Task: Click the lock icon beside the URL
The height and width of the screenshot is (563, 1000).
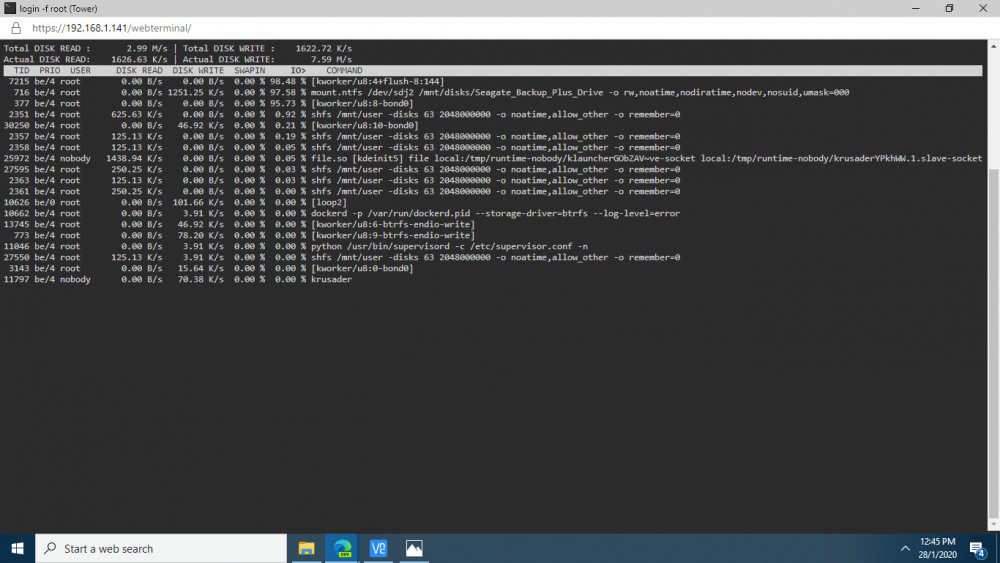Action: (x=16, y=28)
